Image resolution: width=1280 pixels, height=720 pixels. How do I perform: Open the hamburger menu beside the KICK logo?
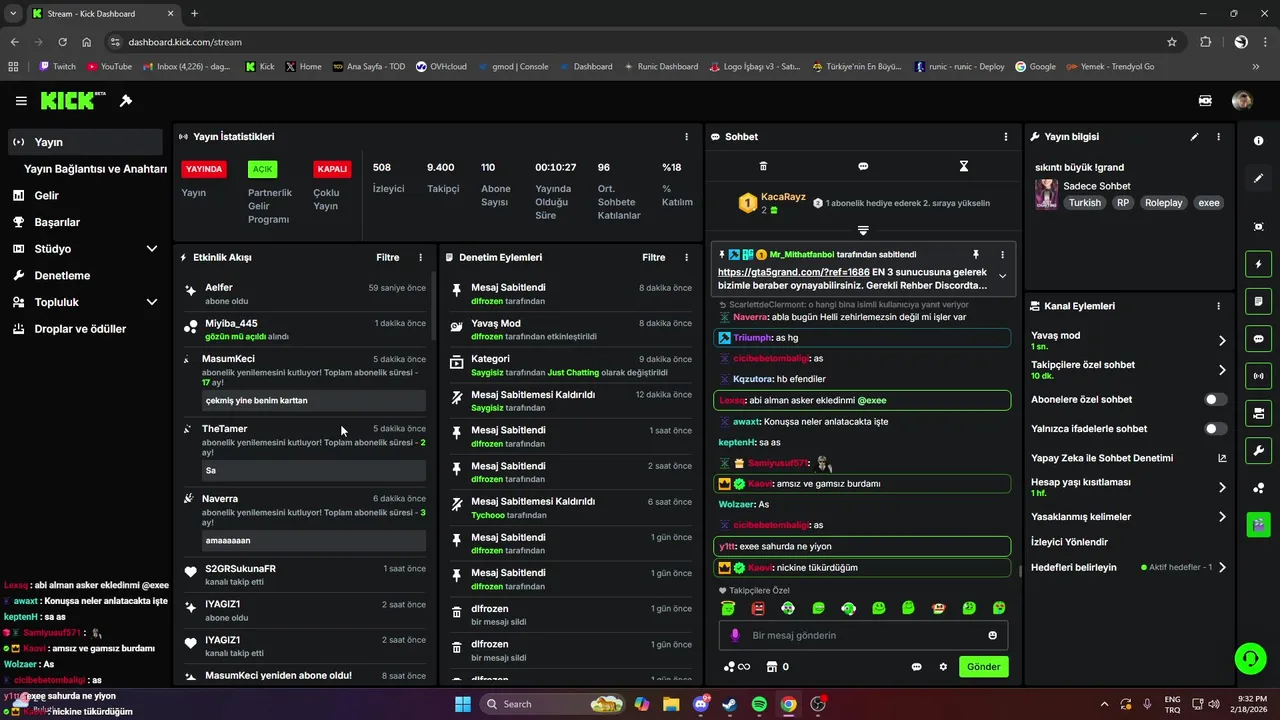(x=21, y=101)
